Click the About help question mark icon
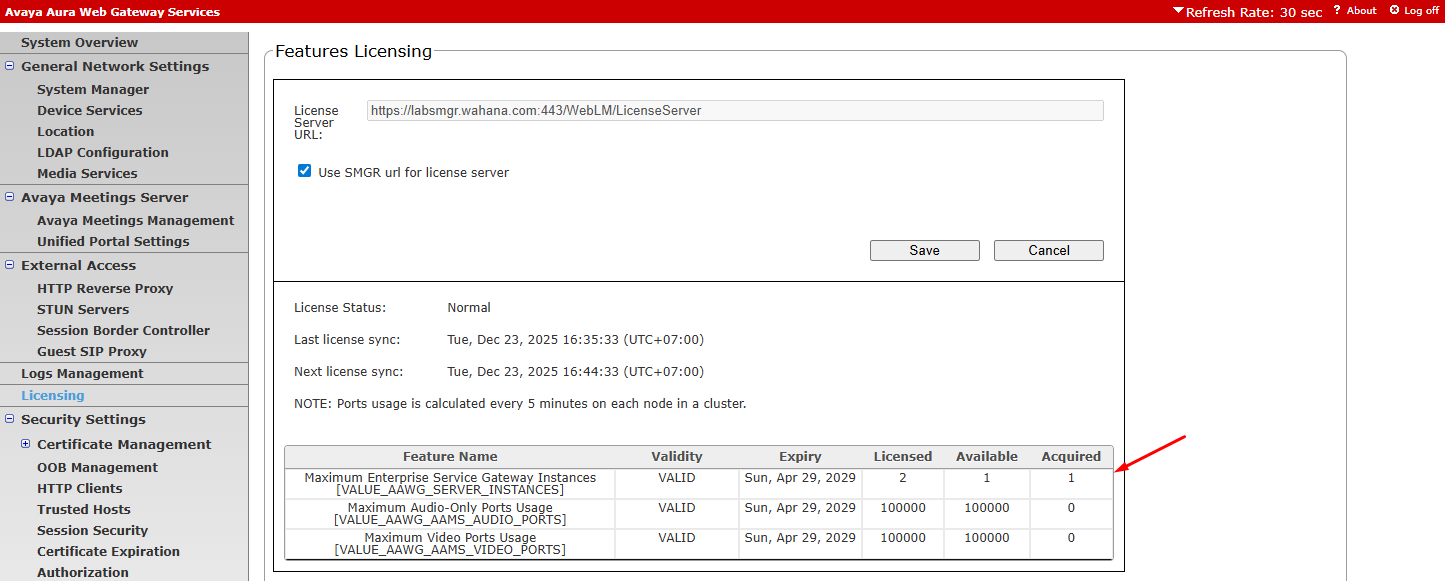 click(x=1337, y=11)
